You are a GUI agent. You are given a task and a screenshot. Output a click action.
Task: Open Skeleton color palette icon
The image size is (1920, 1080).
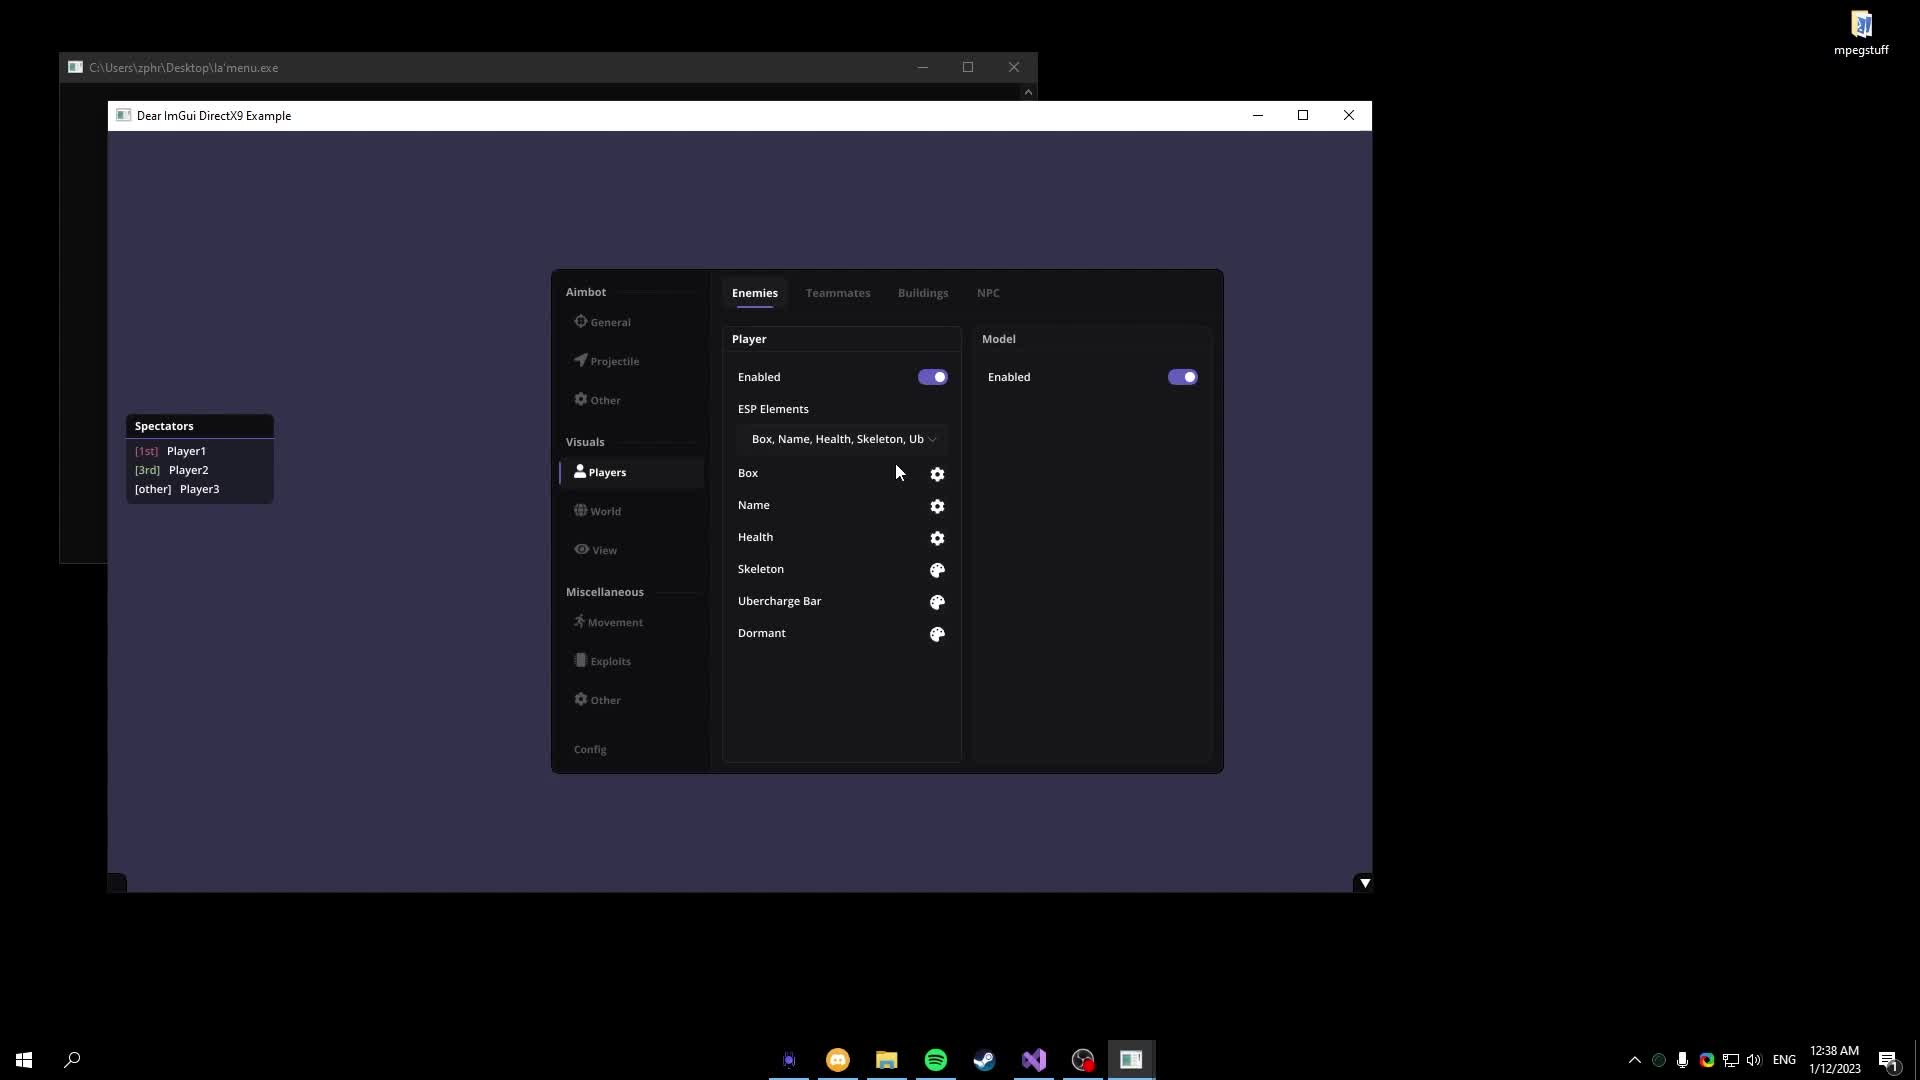[x=937, y=570]
